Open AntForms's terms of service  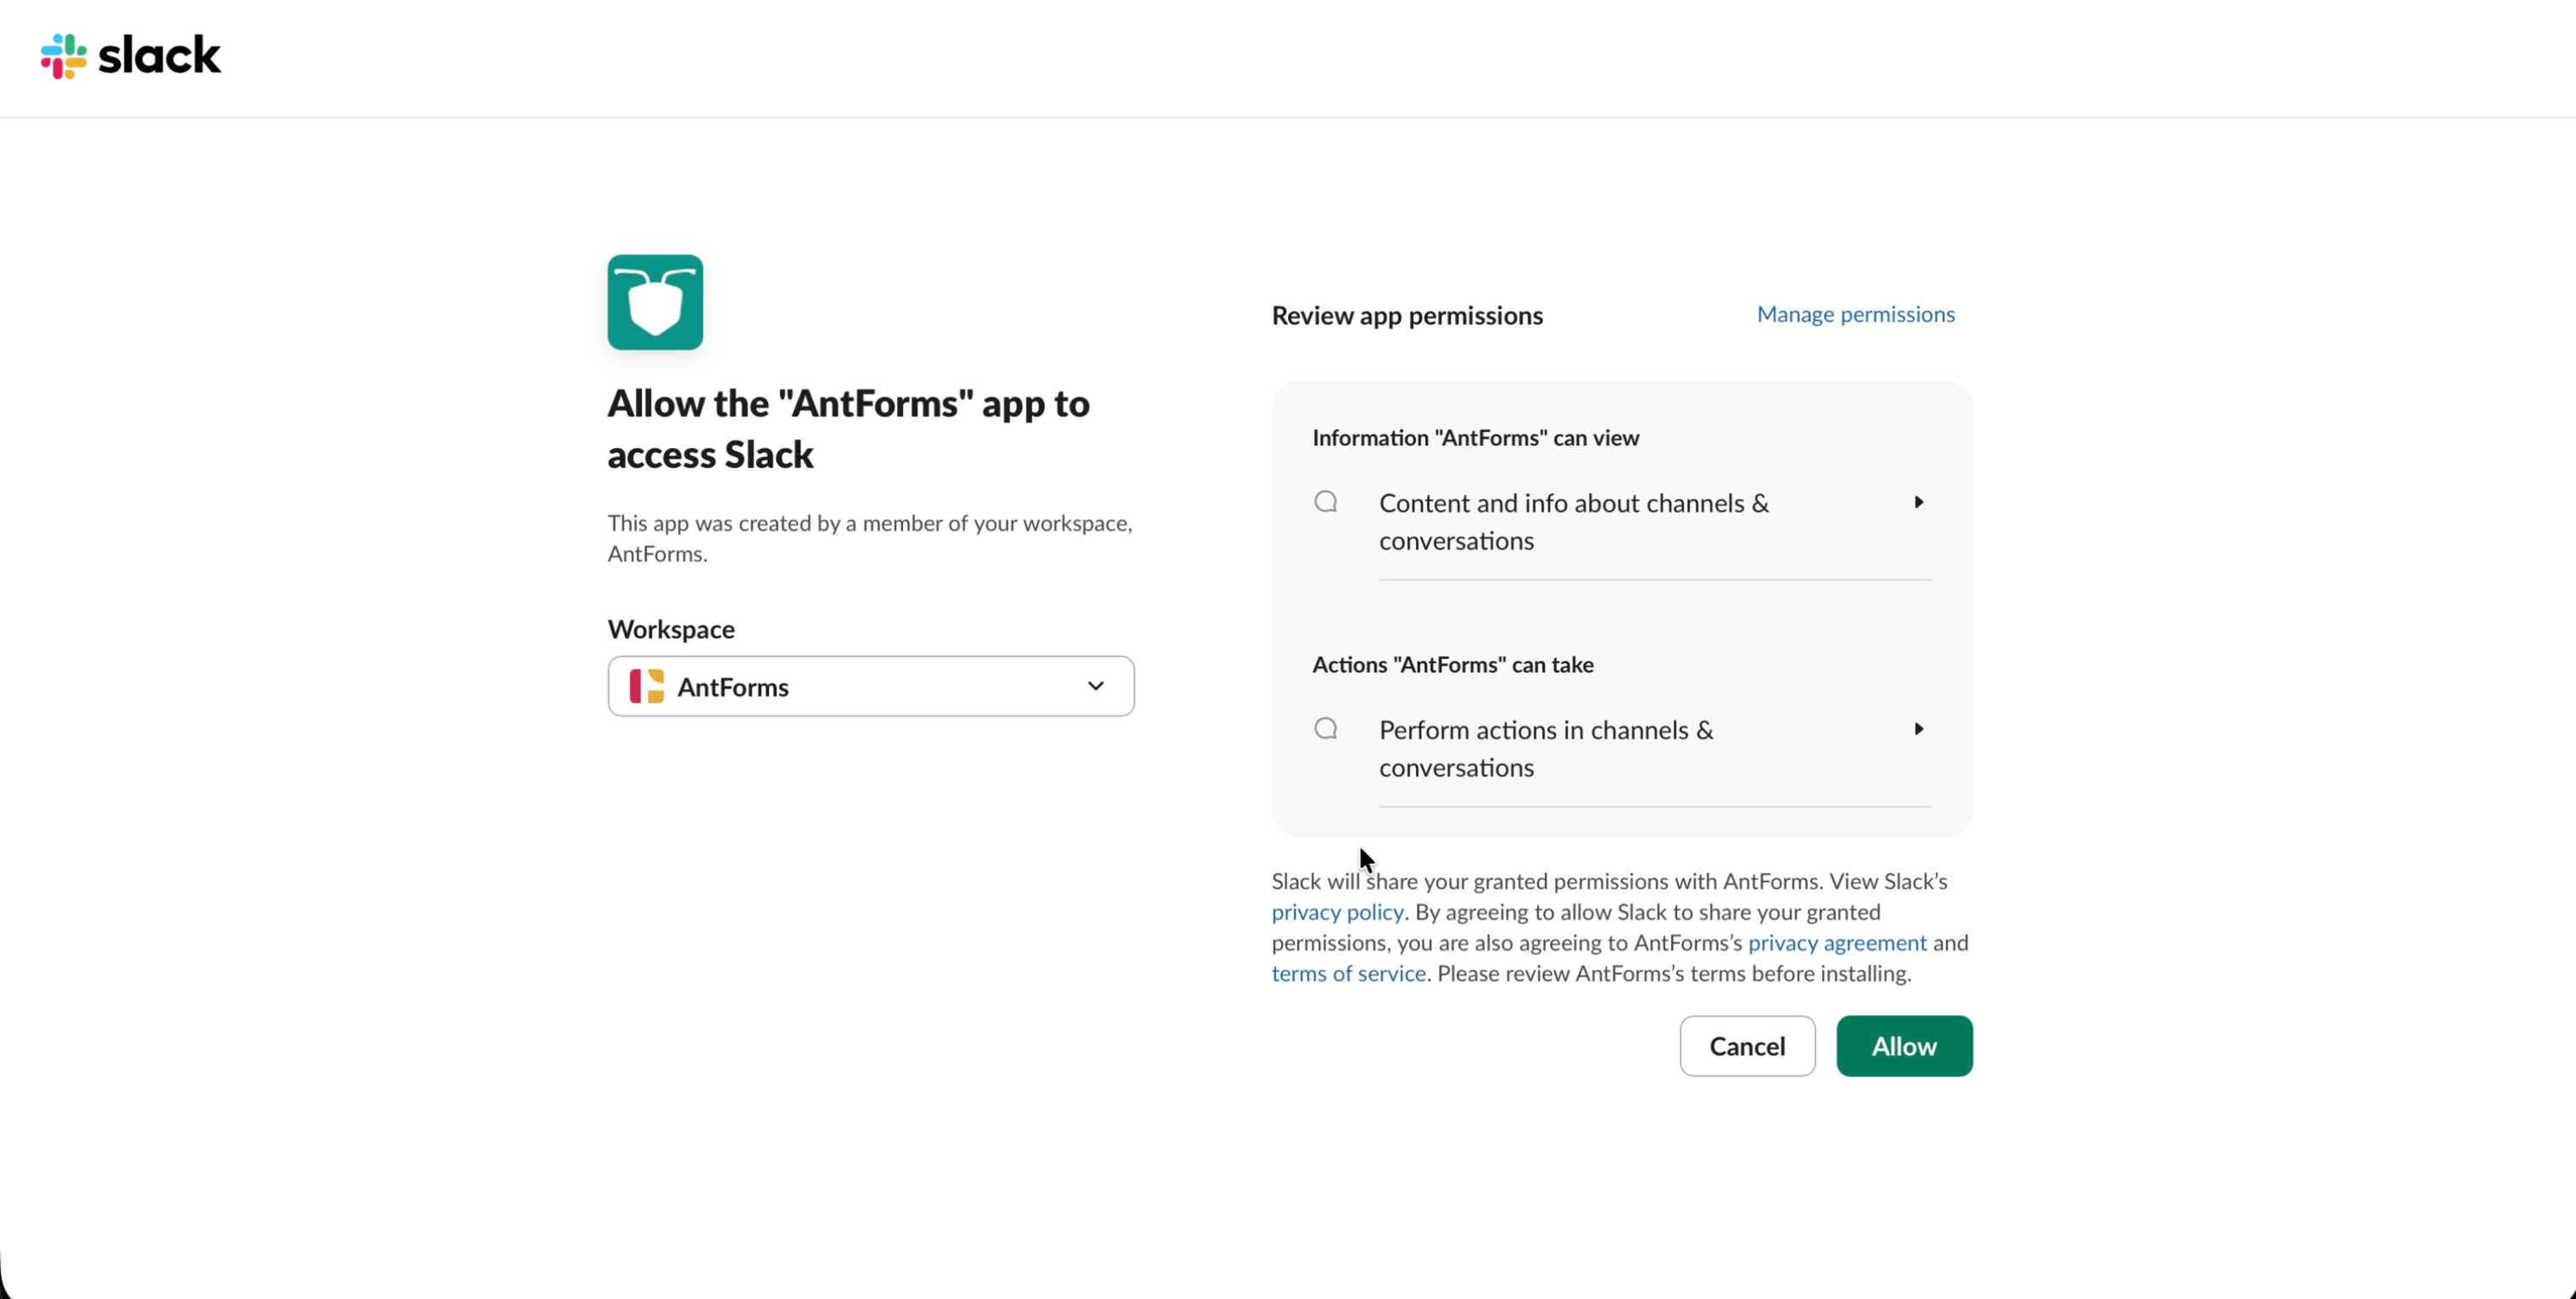(x=1348, y=973)
